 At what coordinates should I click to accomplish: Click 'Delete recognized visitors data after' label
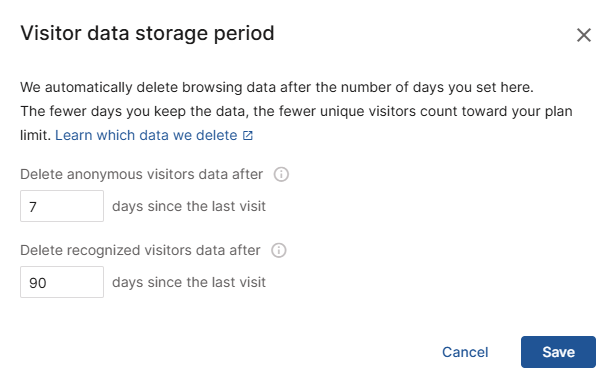140,250
